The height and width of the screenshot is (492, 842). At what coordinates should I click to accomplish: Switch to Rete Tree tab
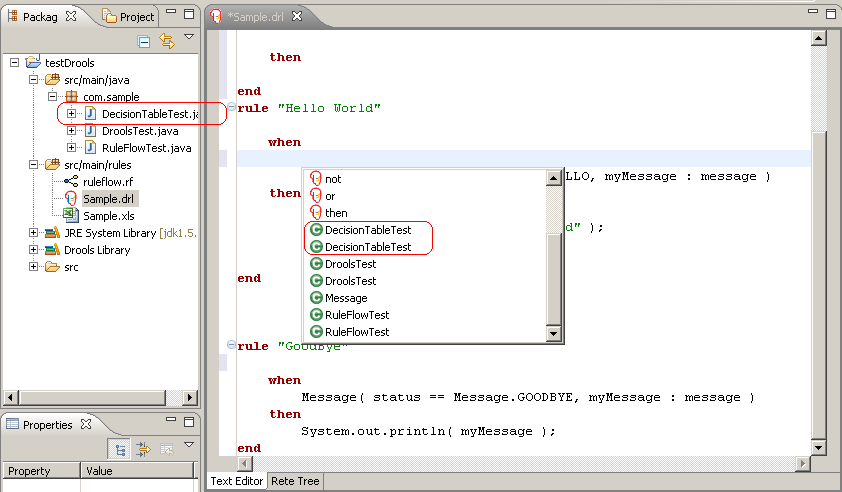click(x=295, y=481)
